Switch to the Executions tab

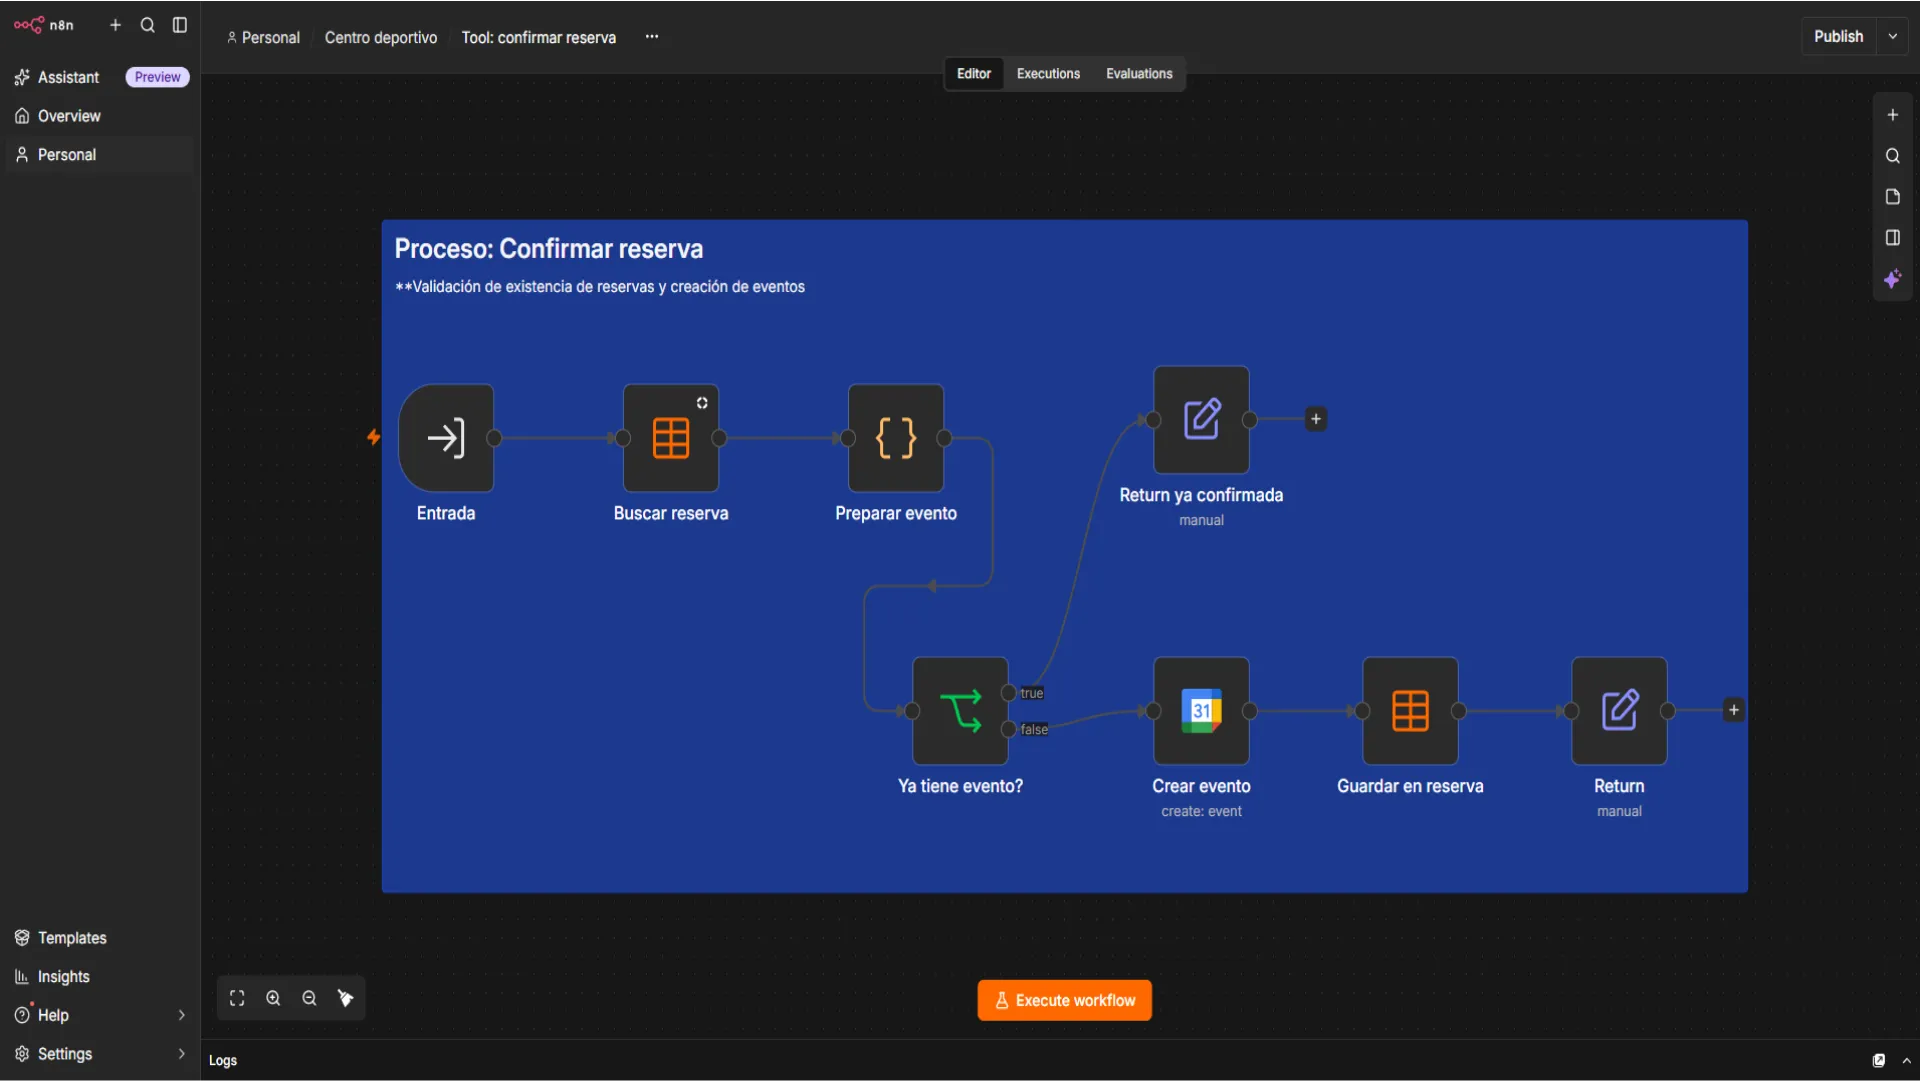click(x=1048, y=74)
